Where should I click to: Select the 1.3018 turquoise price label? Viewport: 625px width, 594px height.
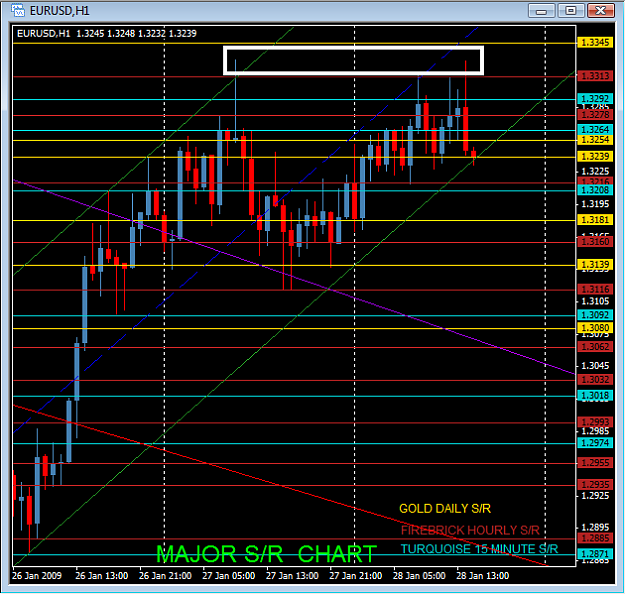click(x=595, y=396)
